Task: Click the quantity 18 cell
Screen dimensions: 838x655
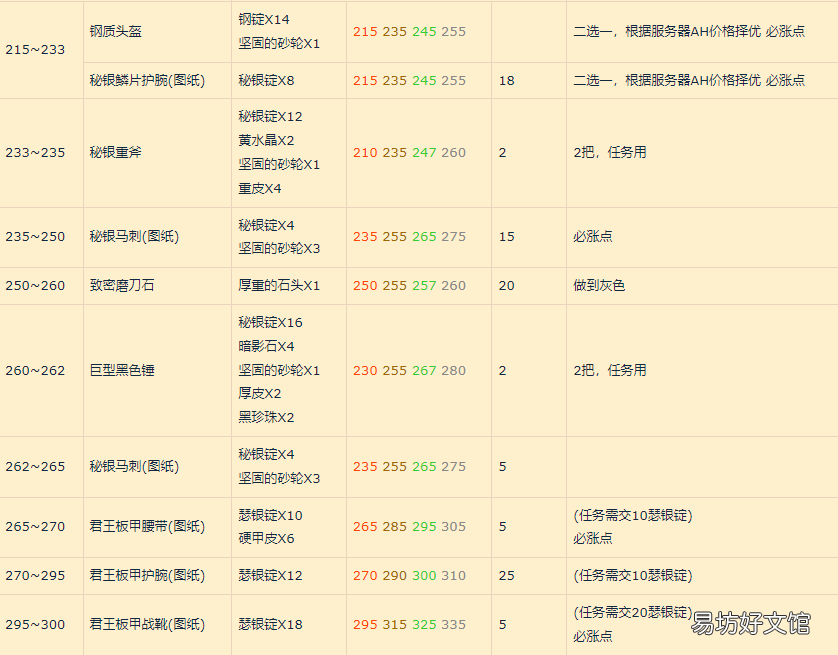Action: point(507,81)
